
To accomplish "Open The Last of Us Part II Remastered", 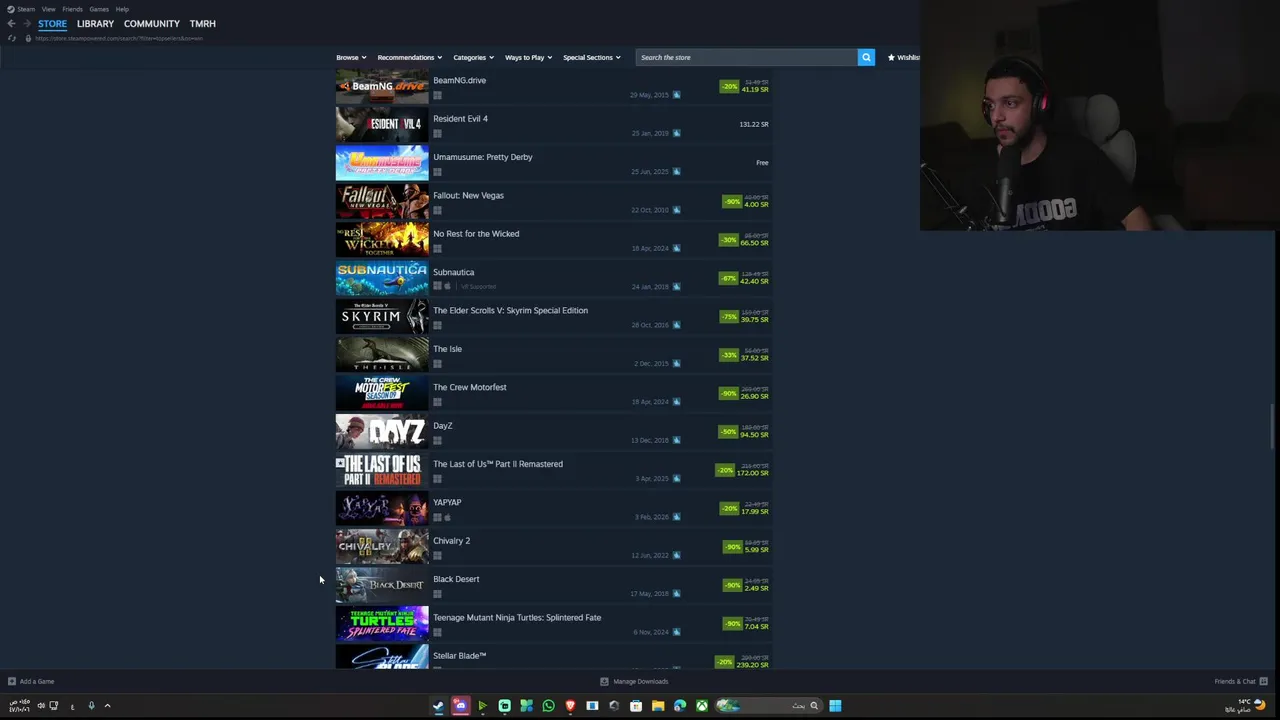I will 498,464.
